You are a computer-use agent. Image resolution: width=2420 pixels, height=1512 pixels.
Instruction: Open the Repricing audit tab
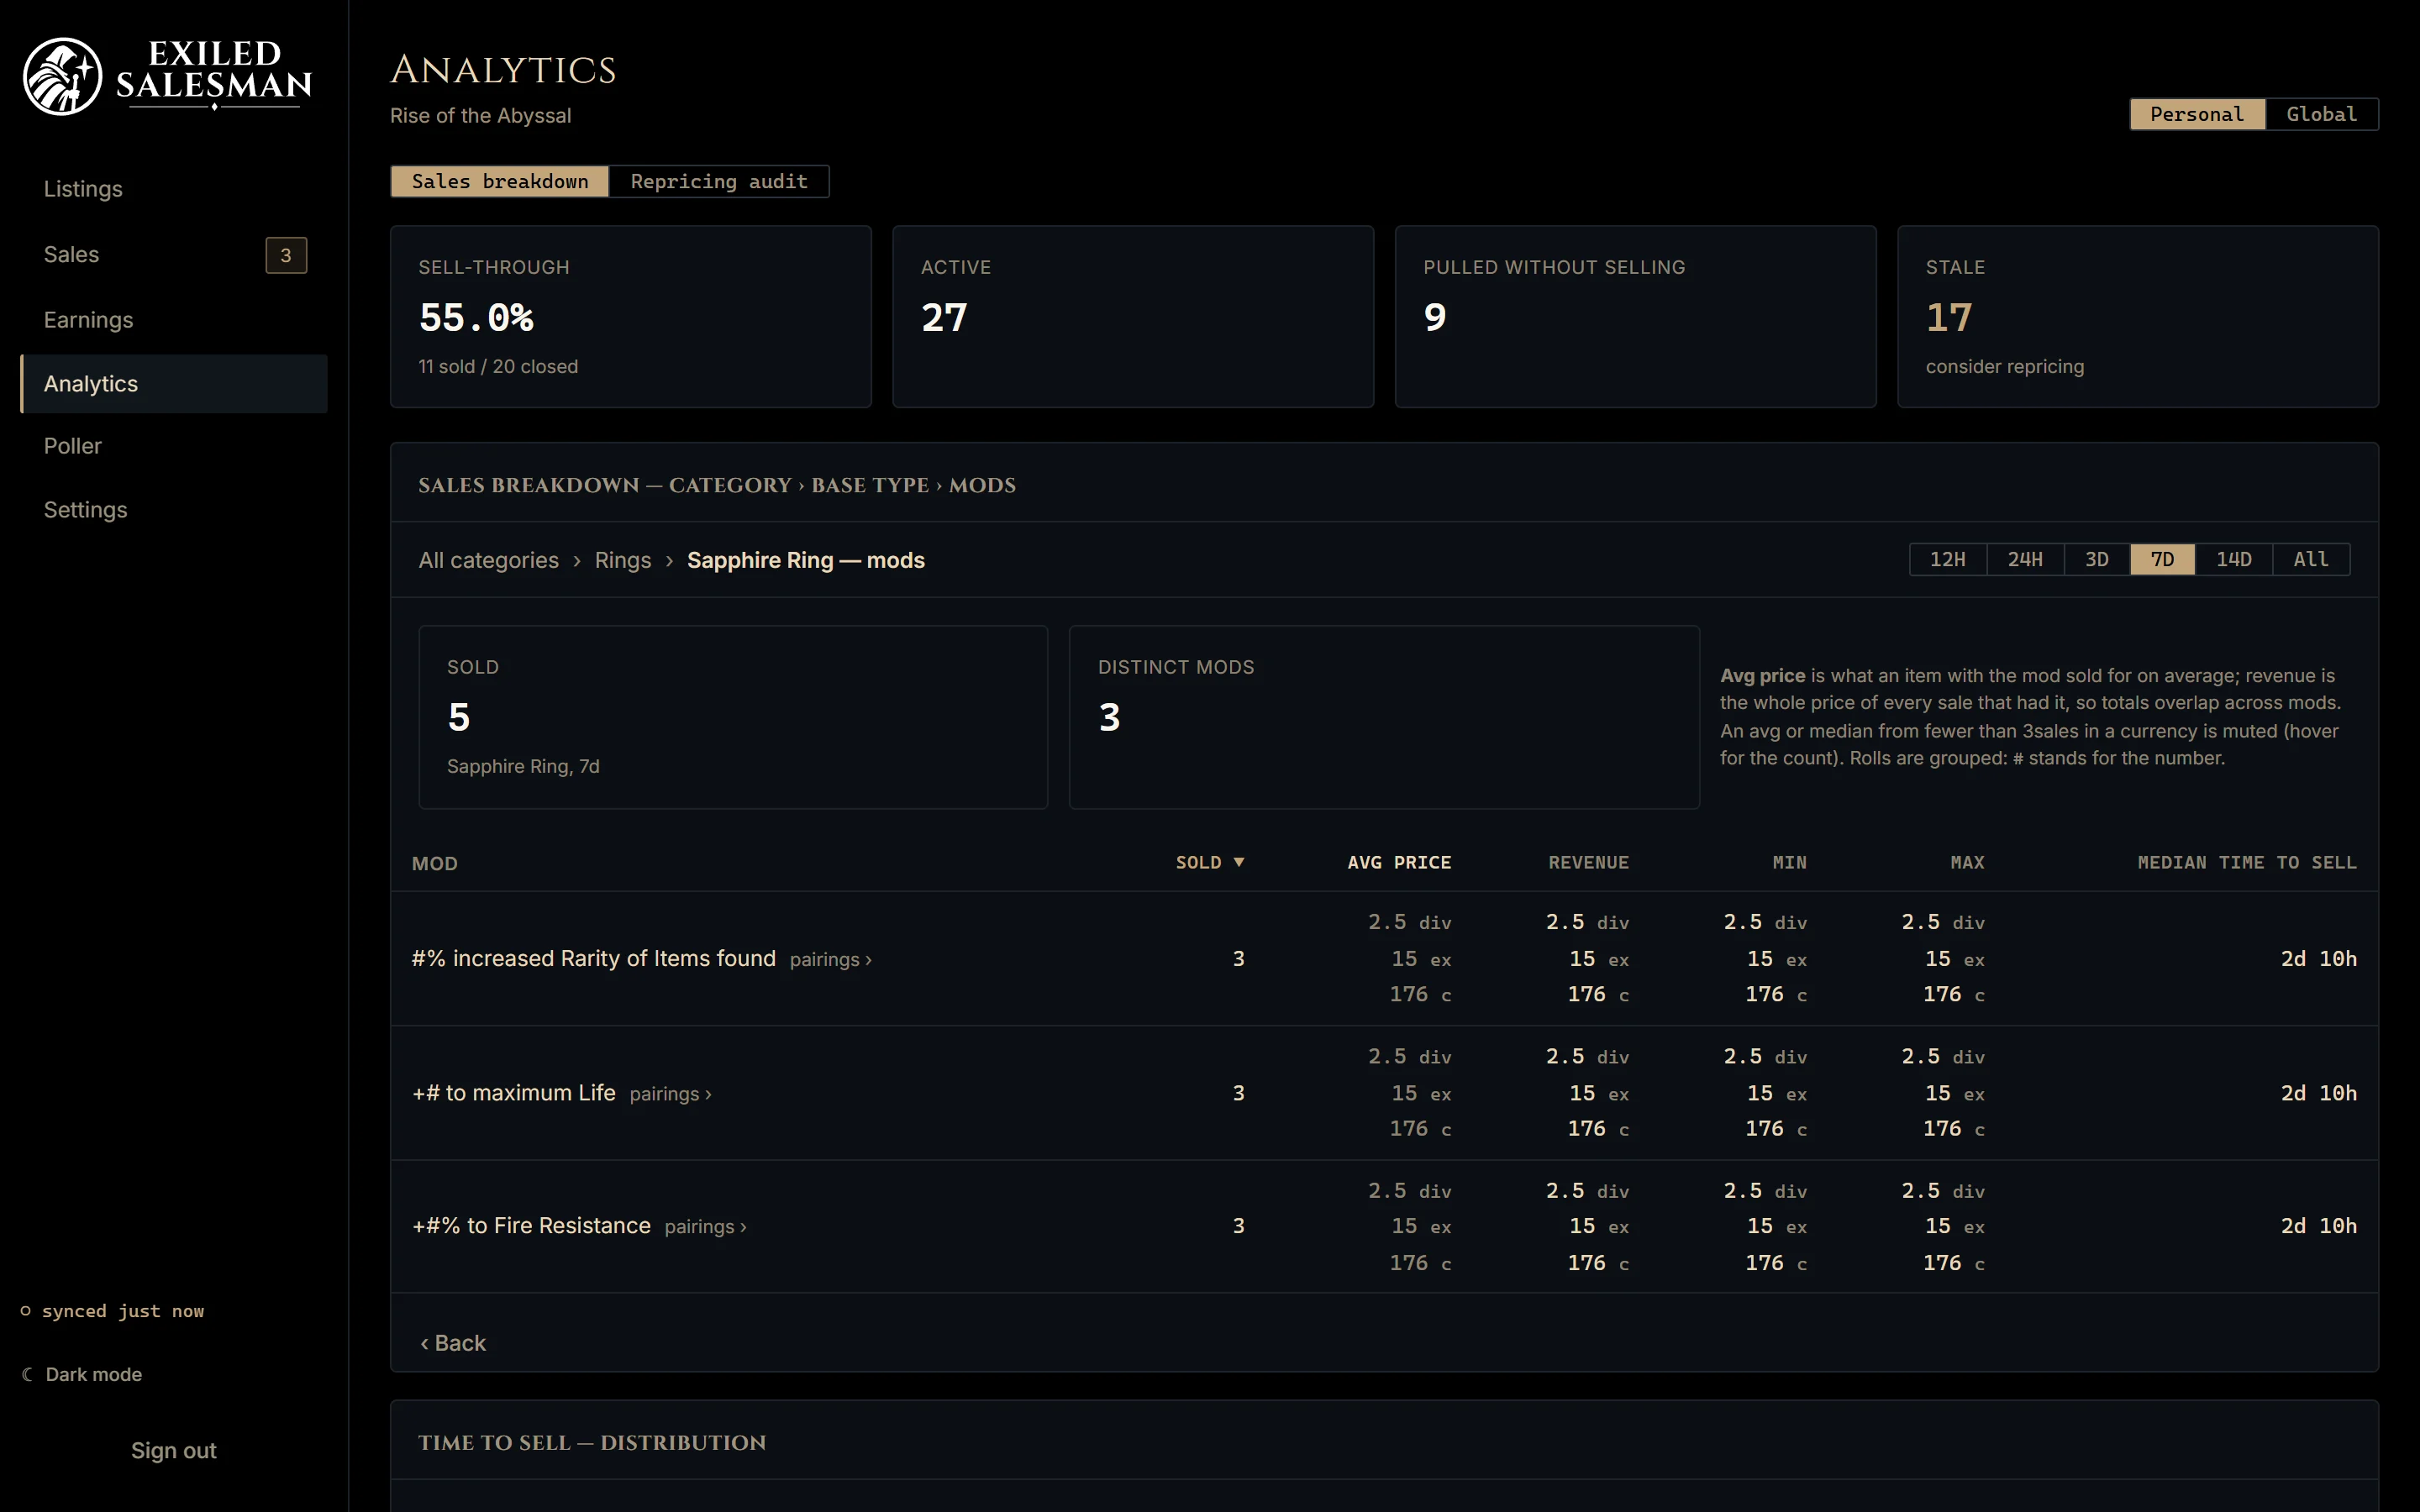coord(719,181)
